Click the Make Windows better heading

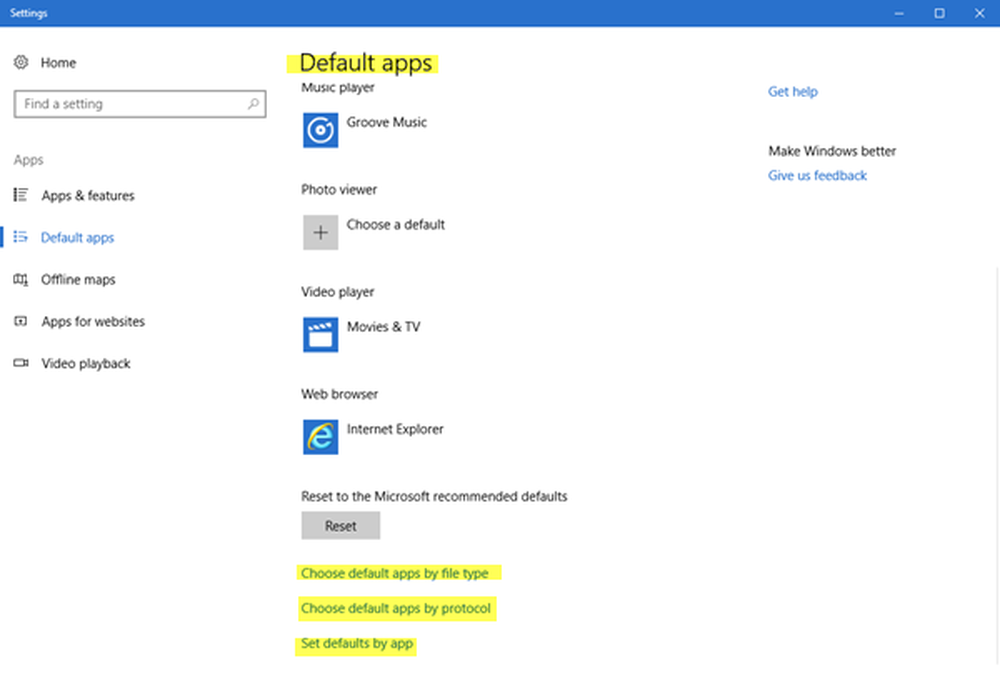[832, 151]
